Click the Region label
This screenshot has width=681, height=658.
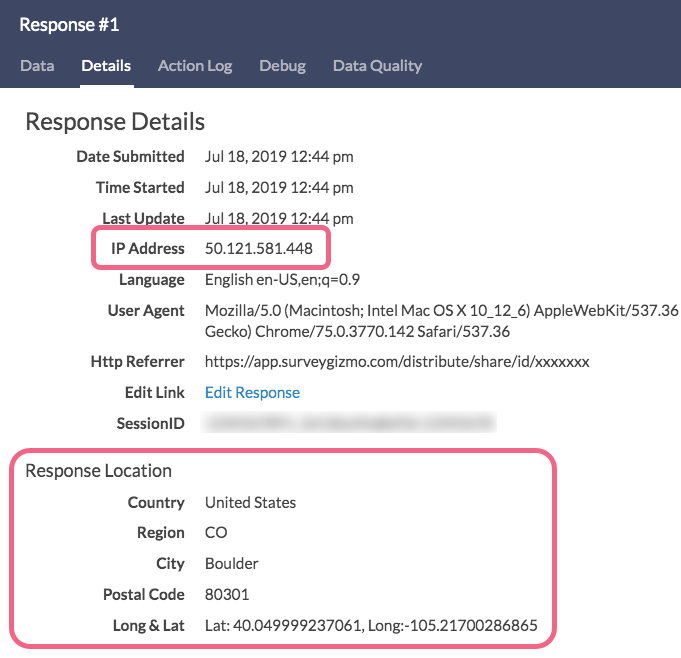click(161, 532)
